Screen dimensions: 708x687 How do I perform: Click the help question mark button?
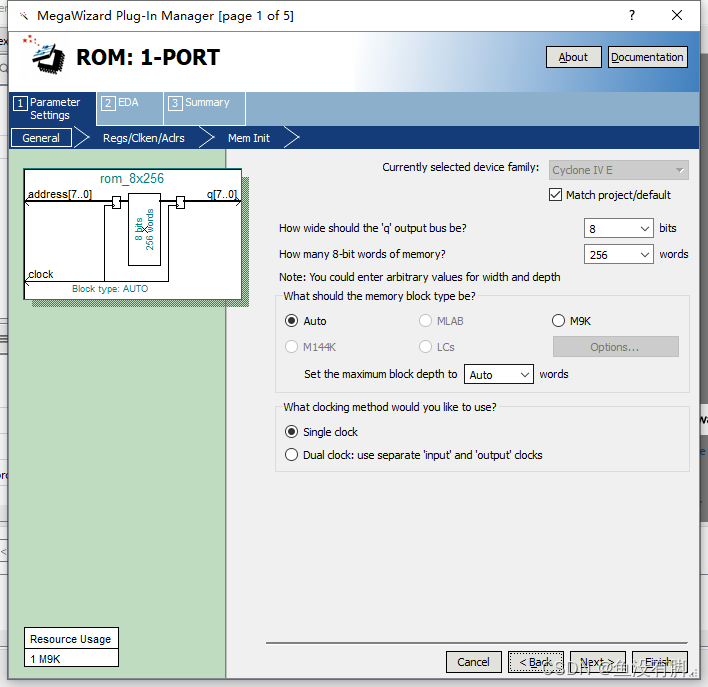[x=632, y=15]
